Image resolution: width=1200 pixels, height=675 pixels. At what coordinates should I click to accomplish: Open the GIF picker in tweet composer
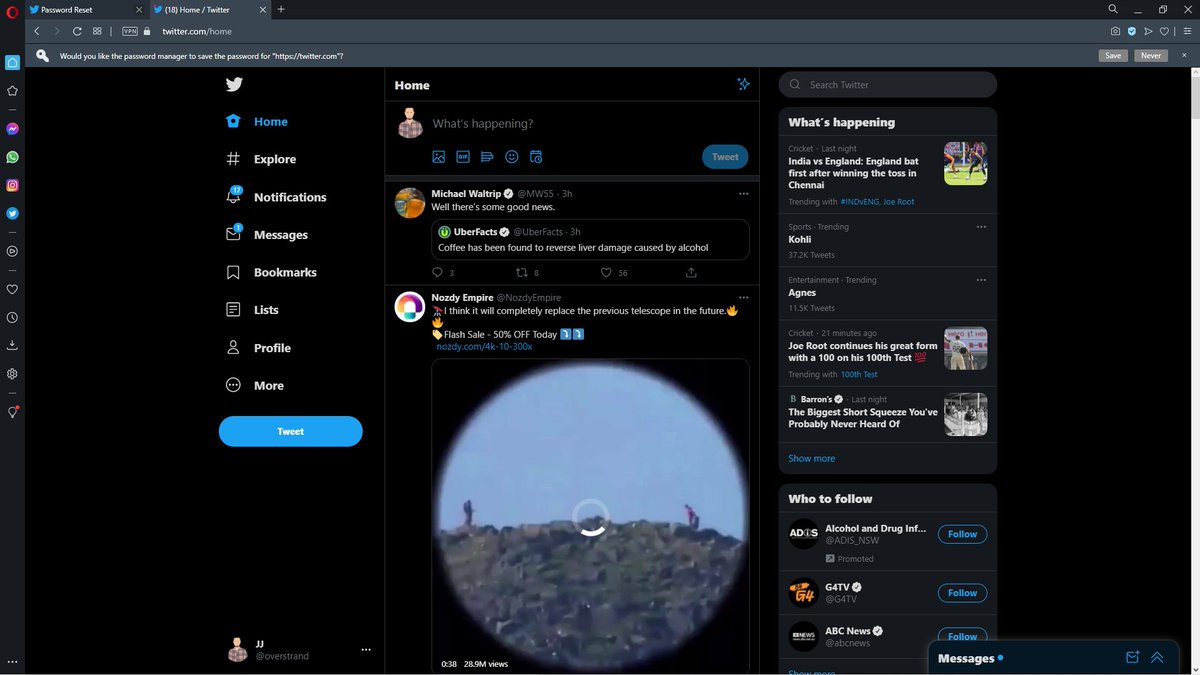(463, 157)
